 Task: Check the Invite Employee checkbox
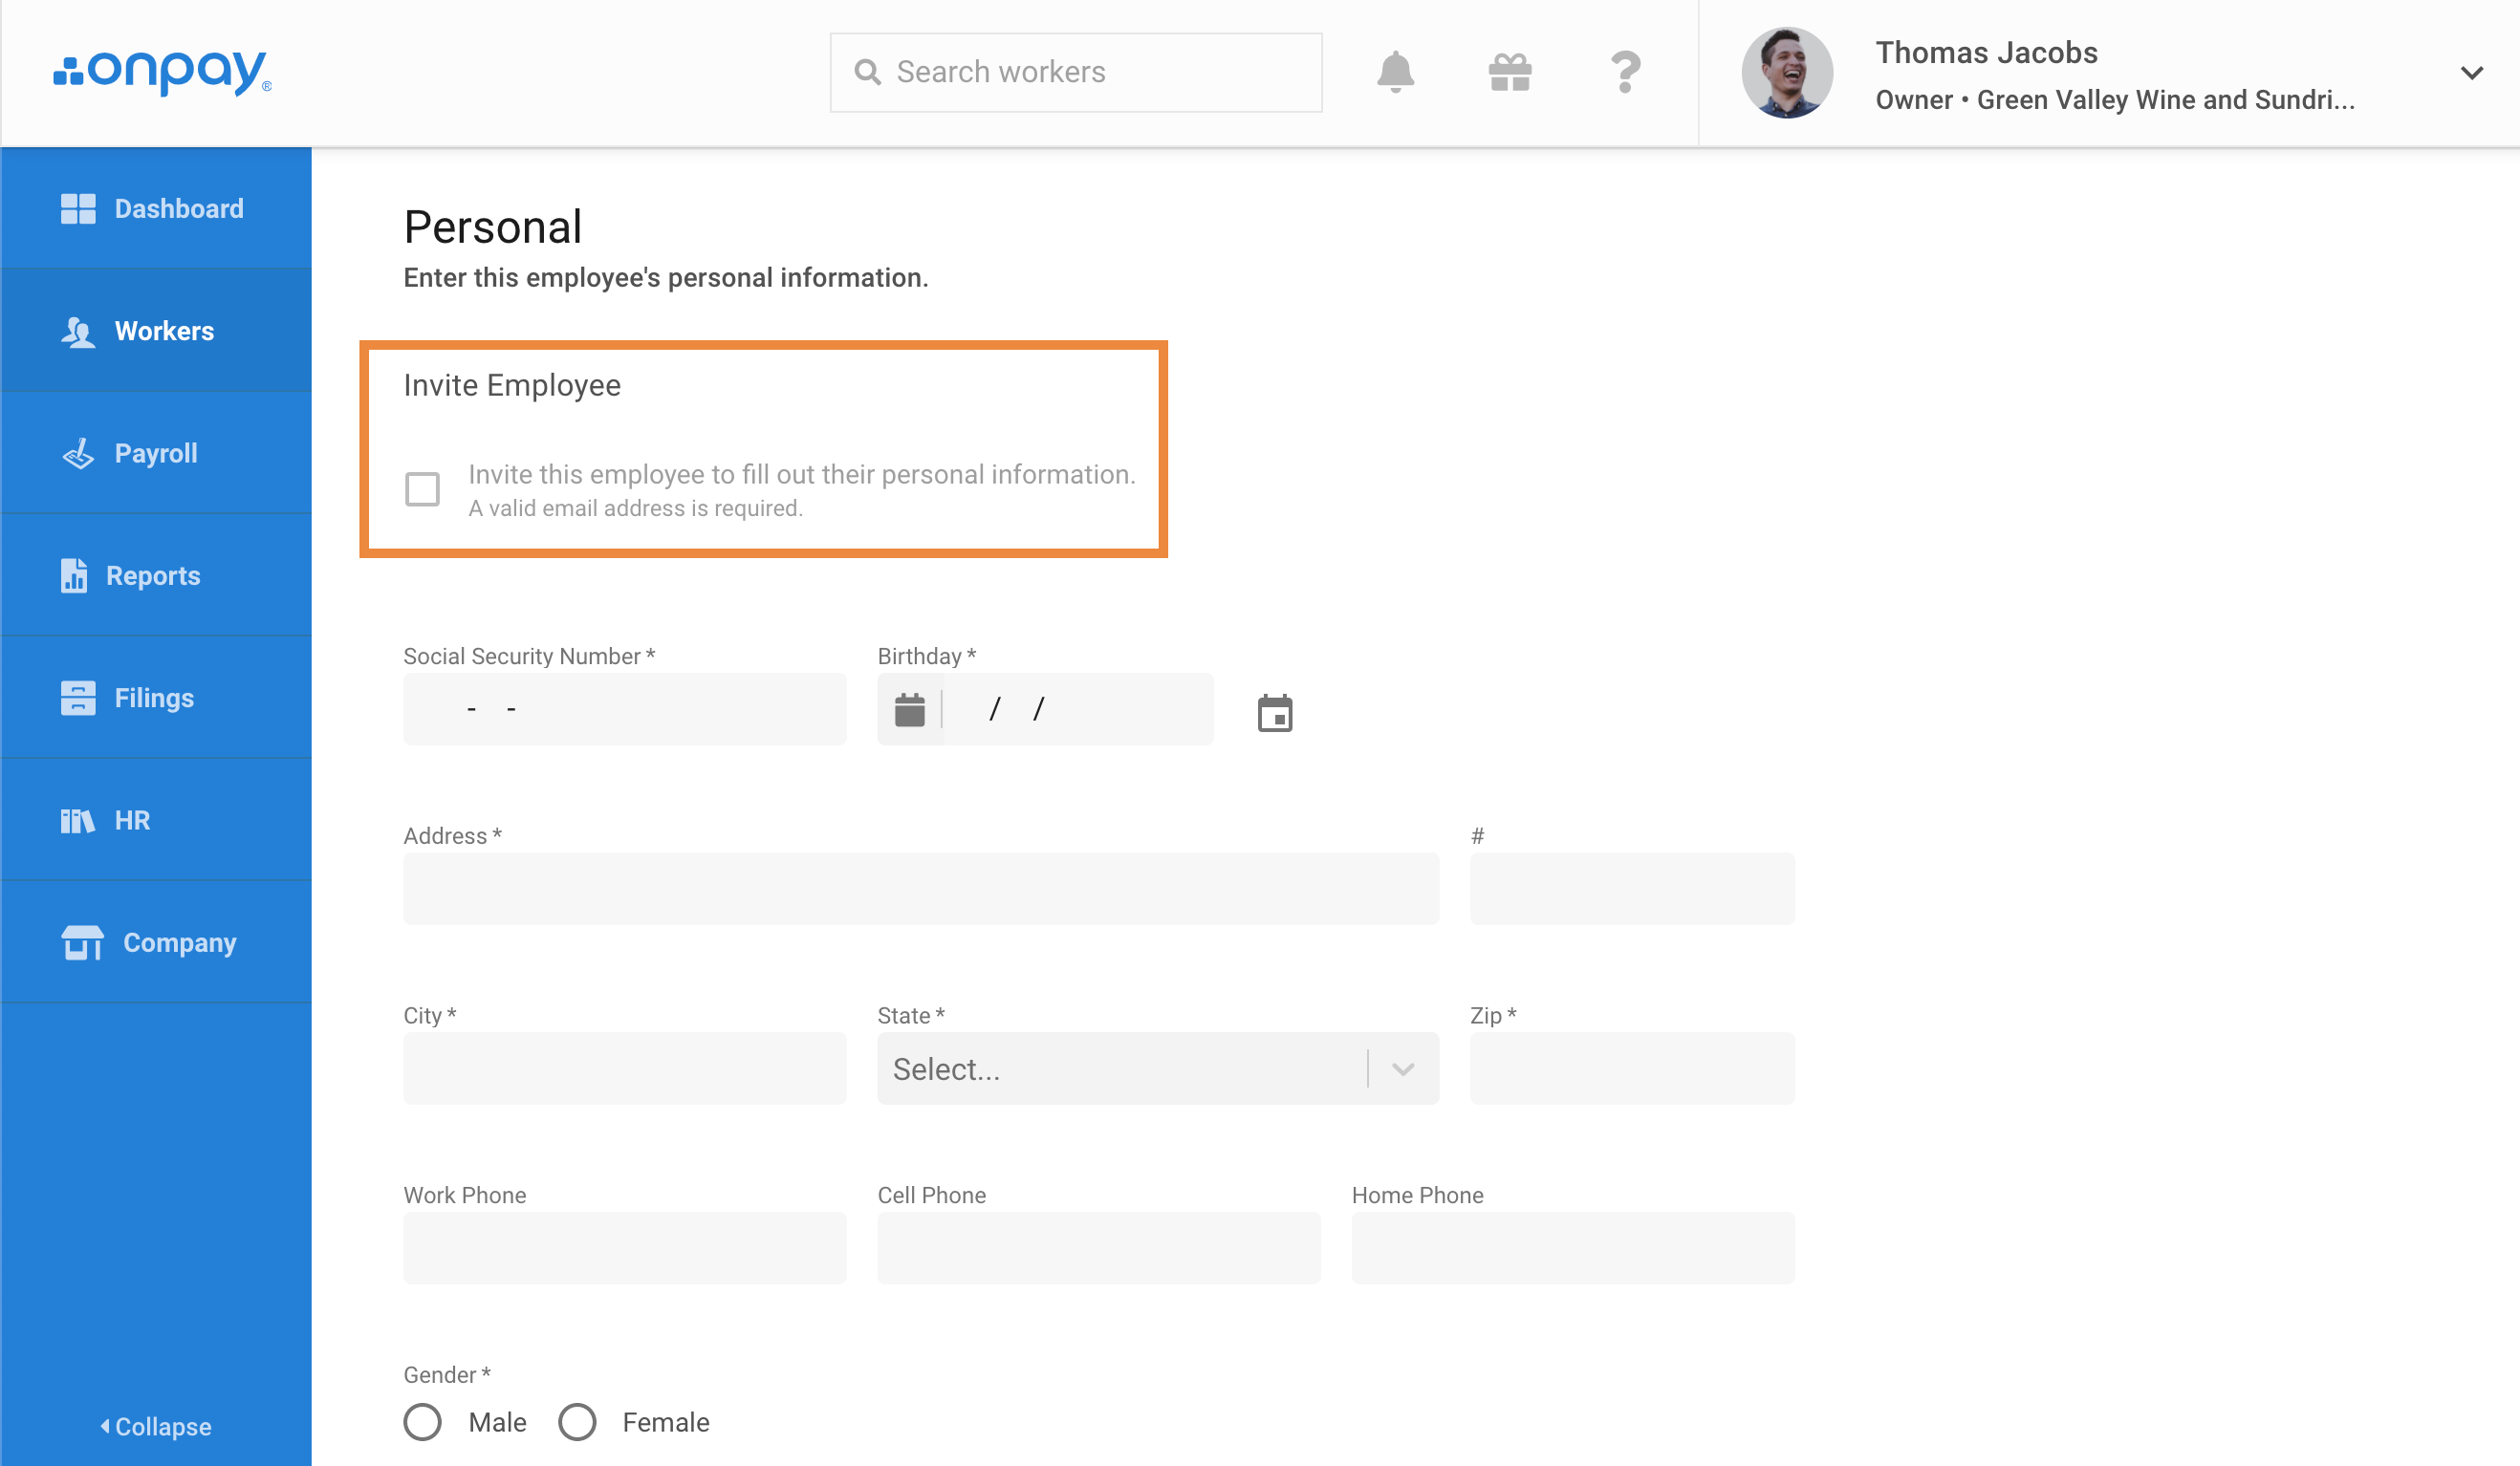click(422, 489)
